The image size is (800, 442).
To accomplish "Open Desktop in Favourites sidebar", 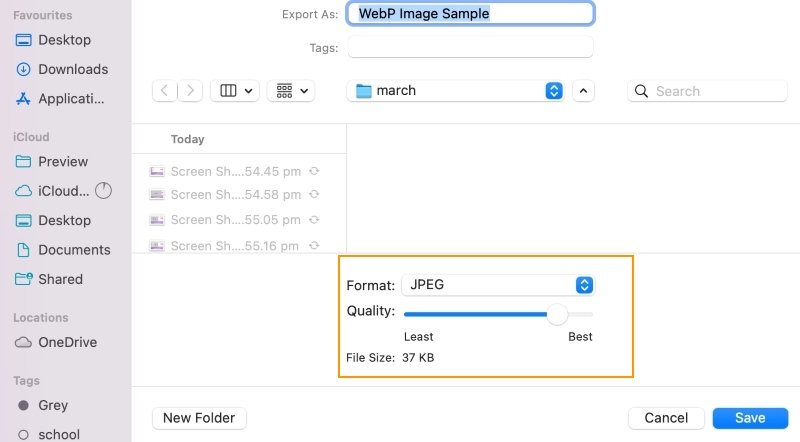I will tap(53, 40).
